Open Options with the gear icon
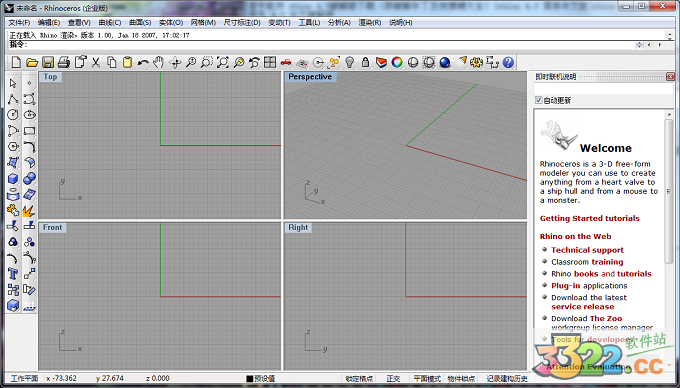The image size is (680, 388). click(x=477, y=62)
